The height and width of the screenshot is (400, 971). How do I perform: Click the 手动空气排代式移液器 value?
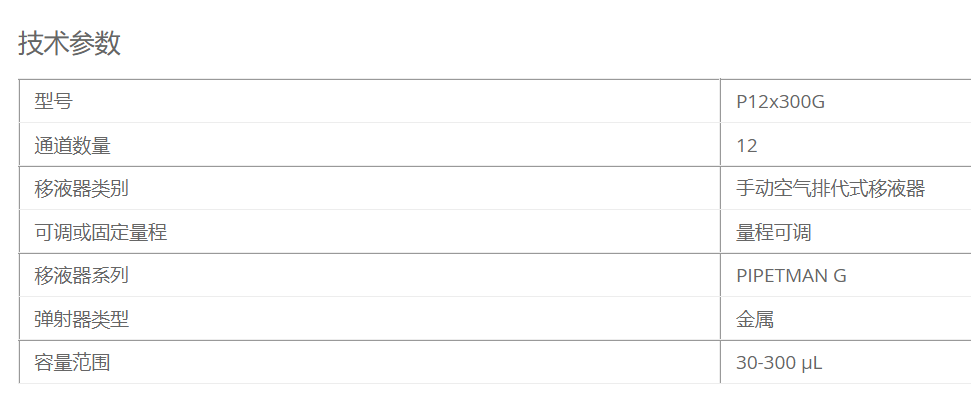[830, 188]
